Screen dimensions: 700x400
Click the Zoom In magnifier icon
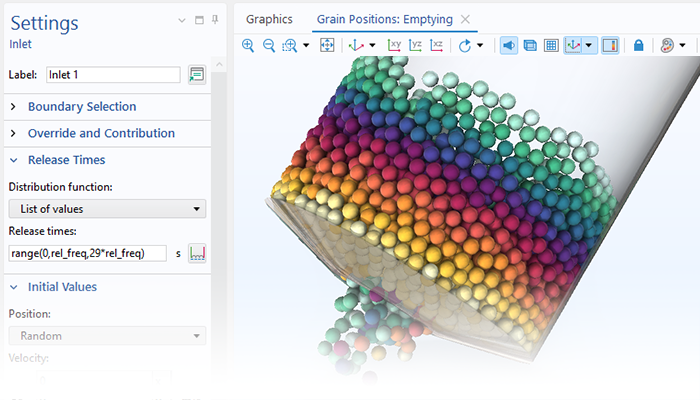[x=248, y=46]
